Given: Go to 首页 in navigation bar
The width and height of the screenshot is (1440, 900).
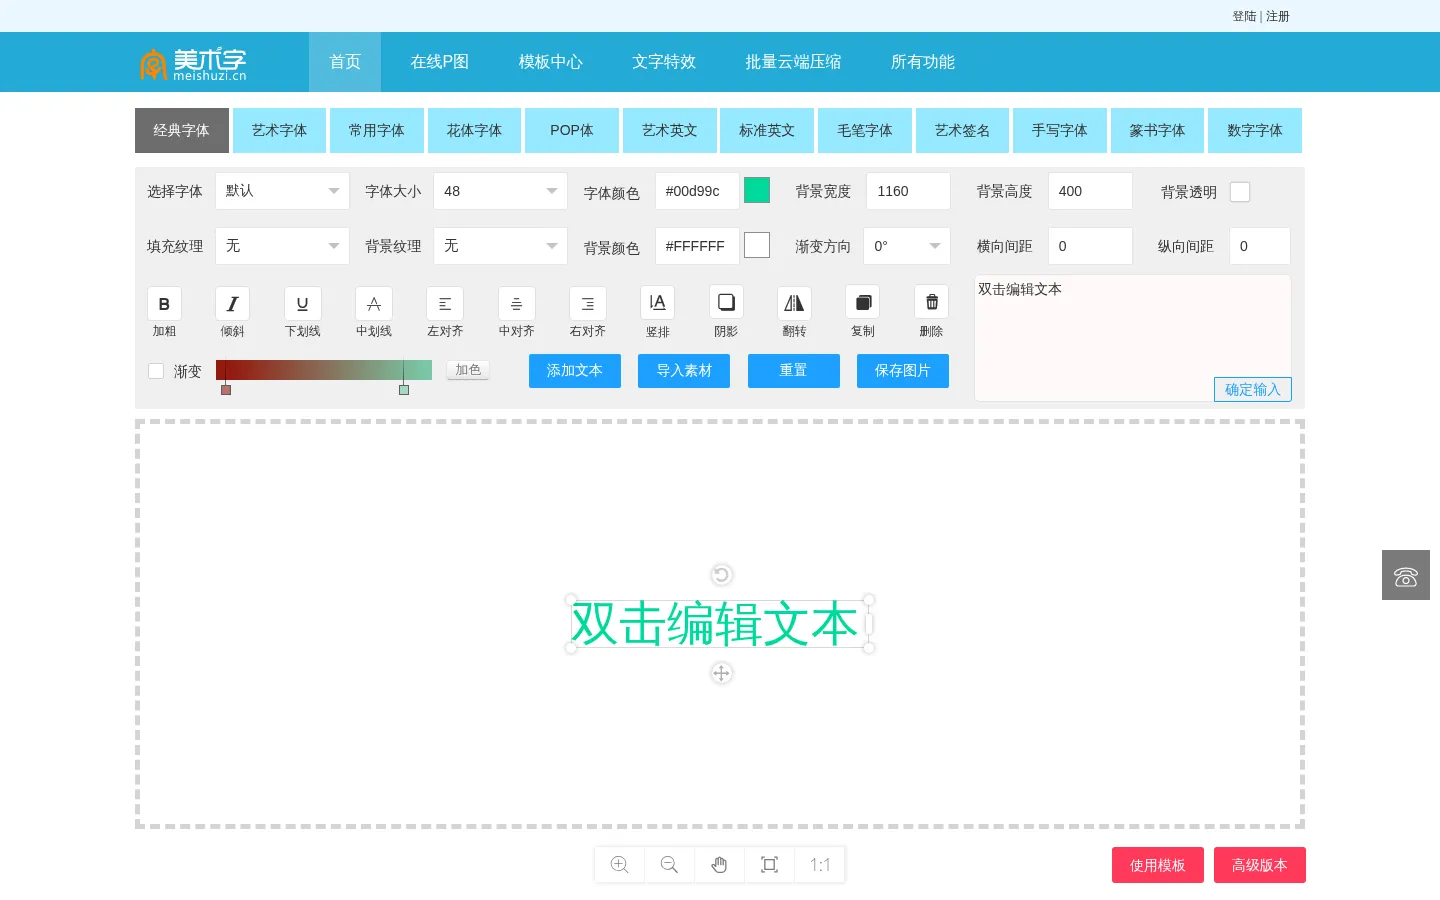Looking at the screenshot, I should (x=345, y=62).
